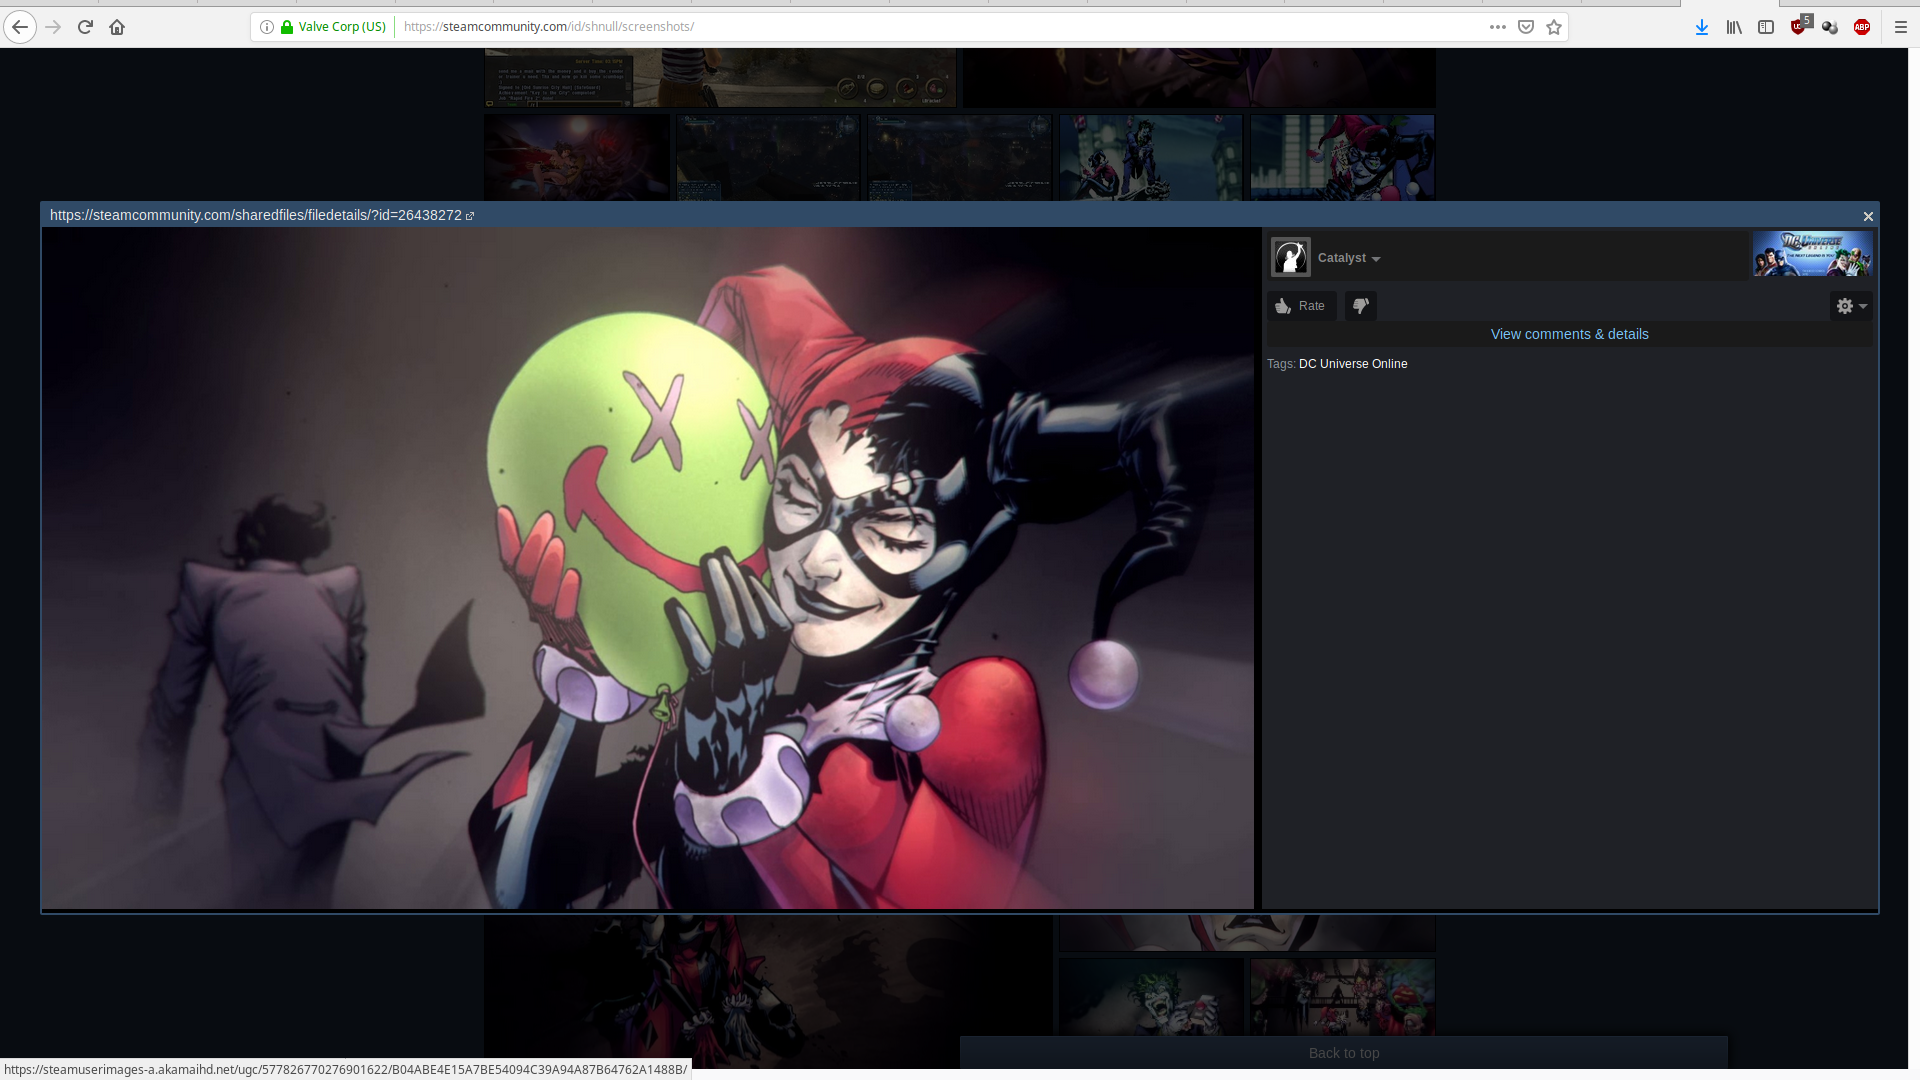The height and width of the screenshot is (1080, 1920).
Task: Click the Adblock Plus ABP icon
Action: click(1862, 27)
